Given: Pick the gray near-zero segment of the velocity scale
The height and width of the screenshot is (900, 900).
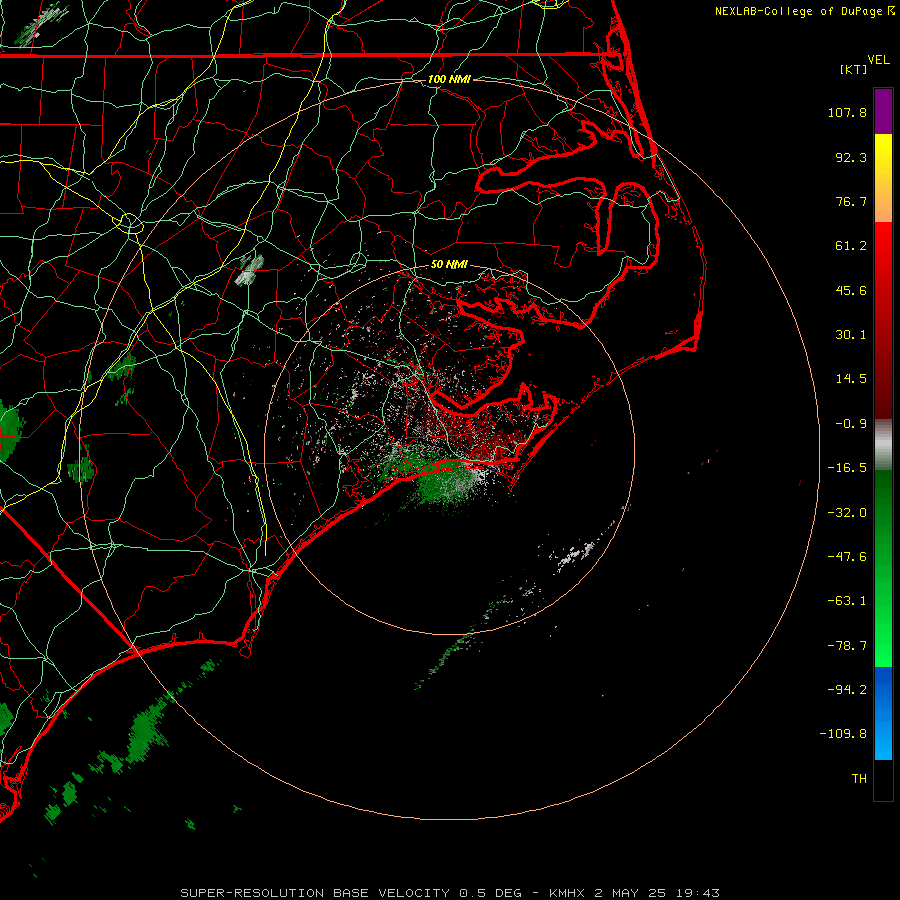Looking at the screenshot, I should pyautogui.click(x=883, y=445).
